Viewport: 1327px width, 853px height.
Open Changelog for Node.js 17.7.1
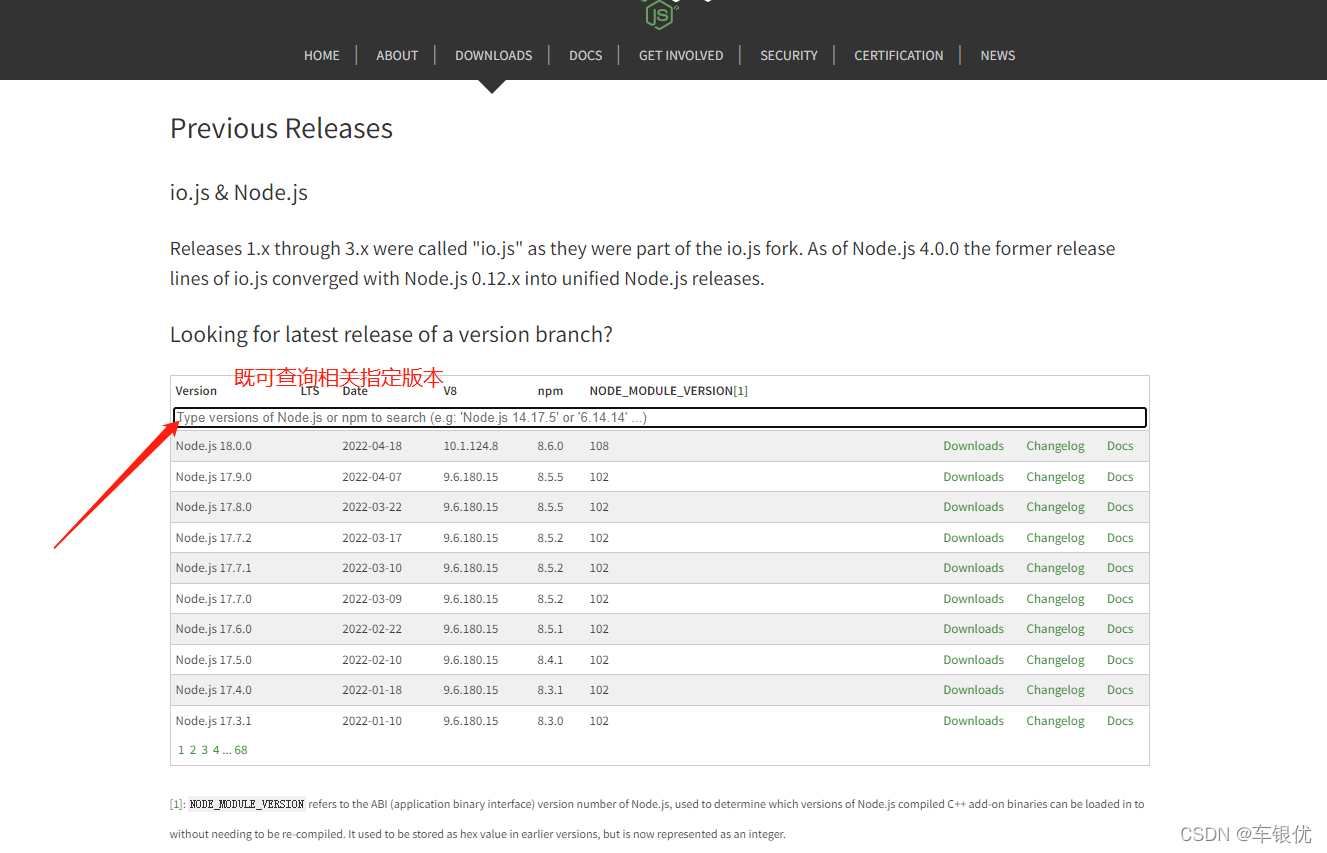coord(1055,568)
